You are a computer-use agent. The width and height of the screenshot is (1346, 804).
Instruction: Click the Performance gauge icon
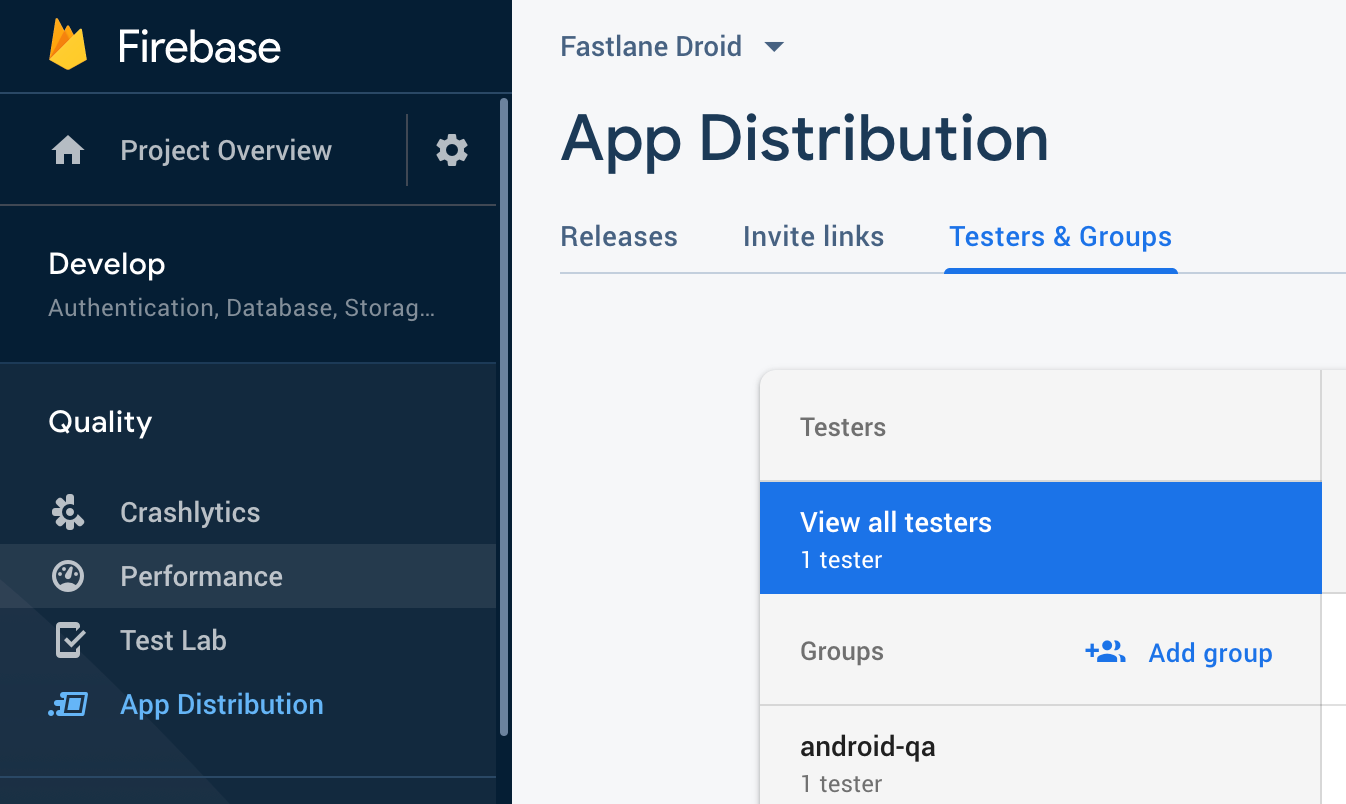[68, 576]
